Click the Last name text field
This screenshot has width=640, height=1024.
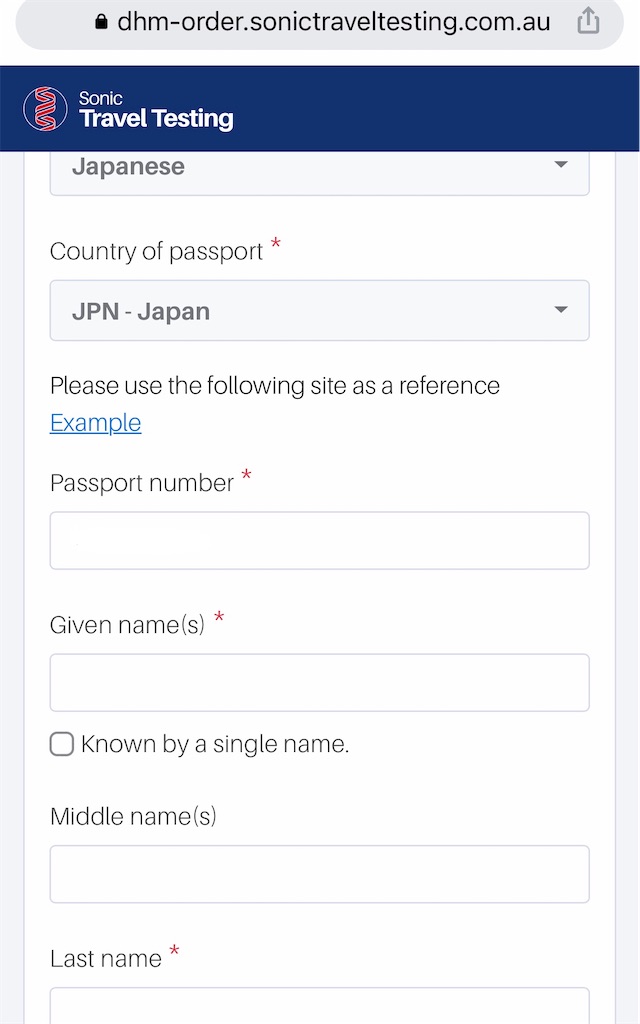click(319, 1006)
